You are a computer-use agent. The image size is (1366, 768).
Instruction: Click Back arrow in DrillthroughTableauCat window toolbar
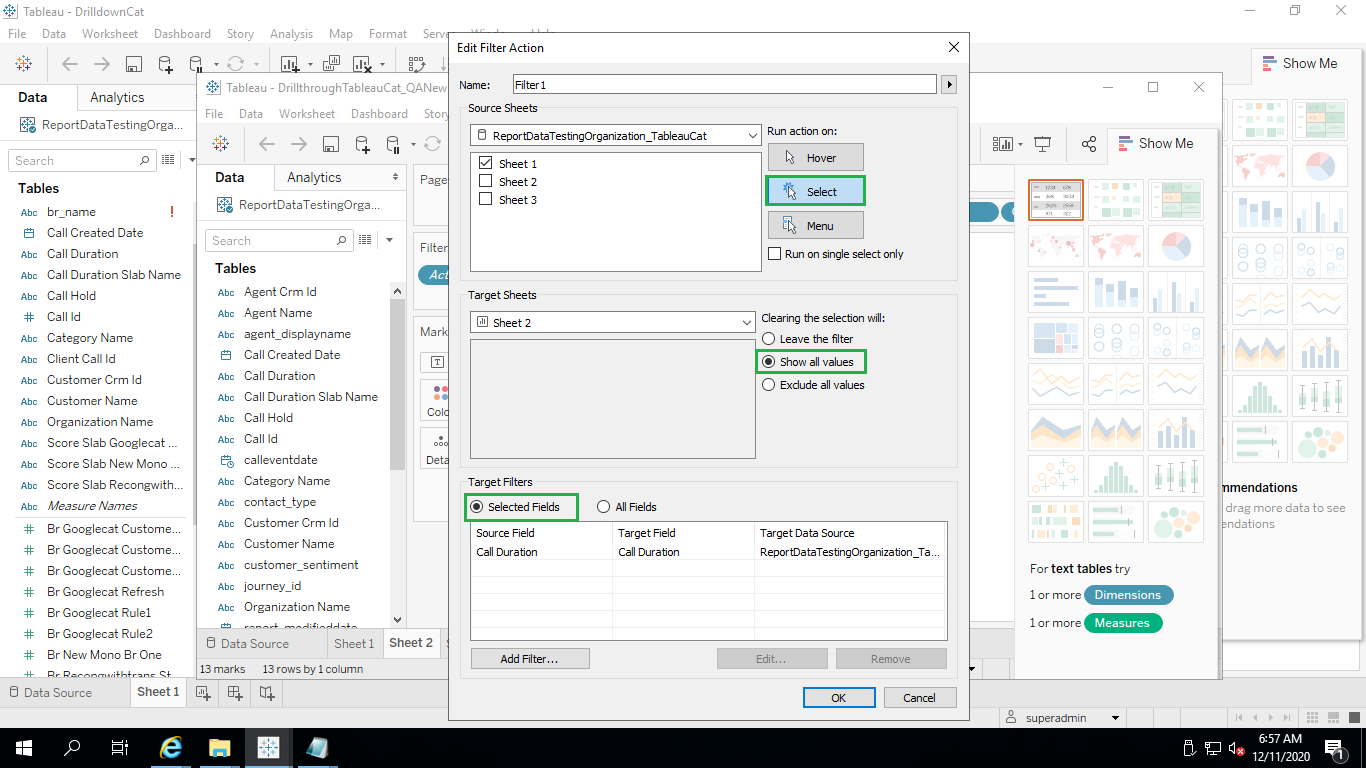[x=267, y=144]
